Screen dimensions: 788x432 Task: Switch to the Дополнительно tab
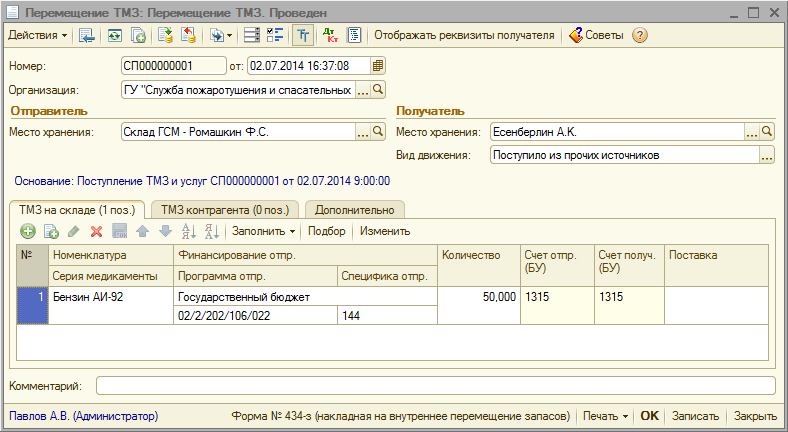coord(355,209)
